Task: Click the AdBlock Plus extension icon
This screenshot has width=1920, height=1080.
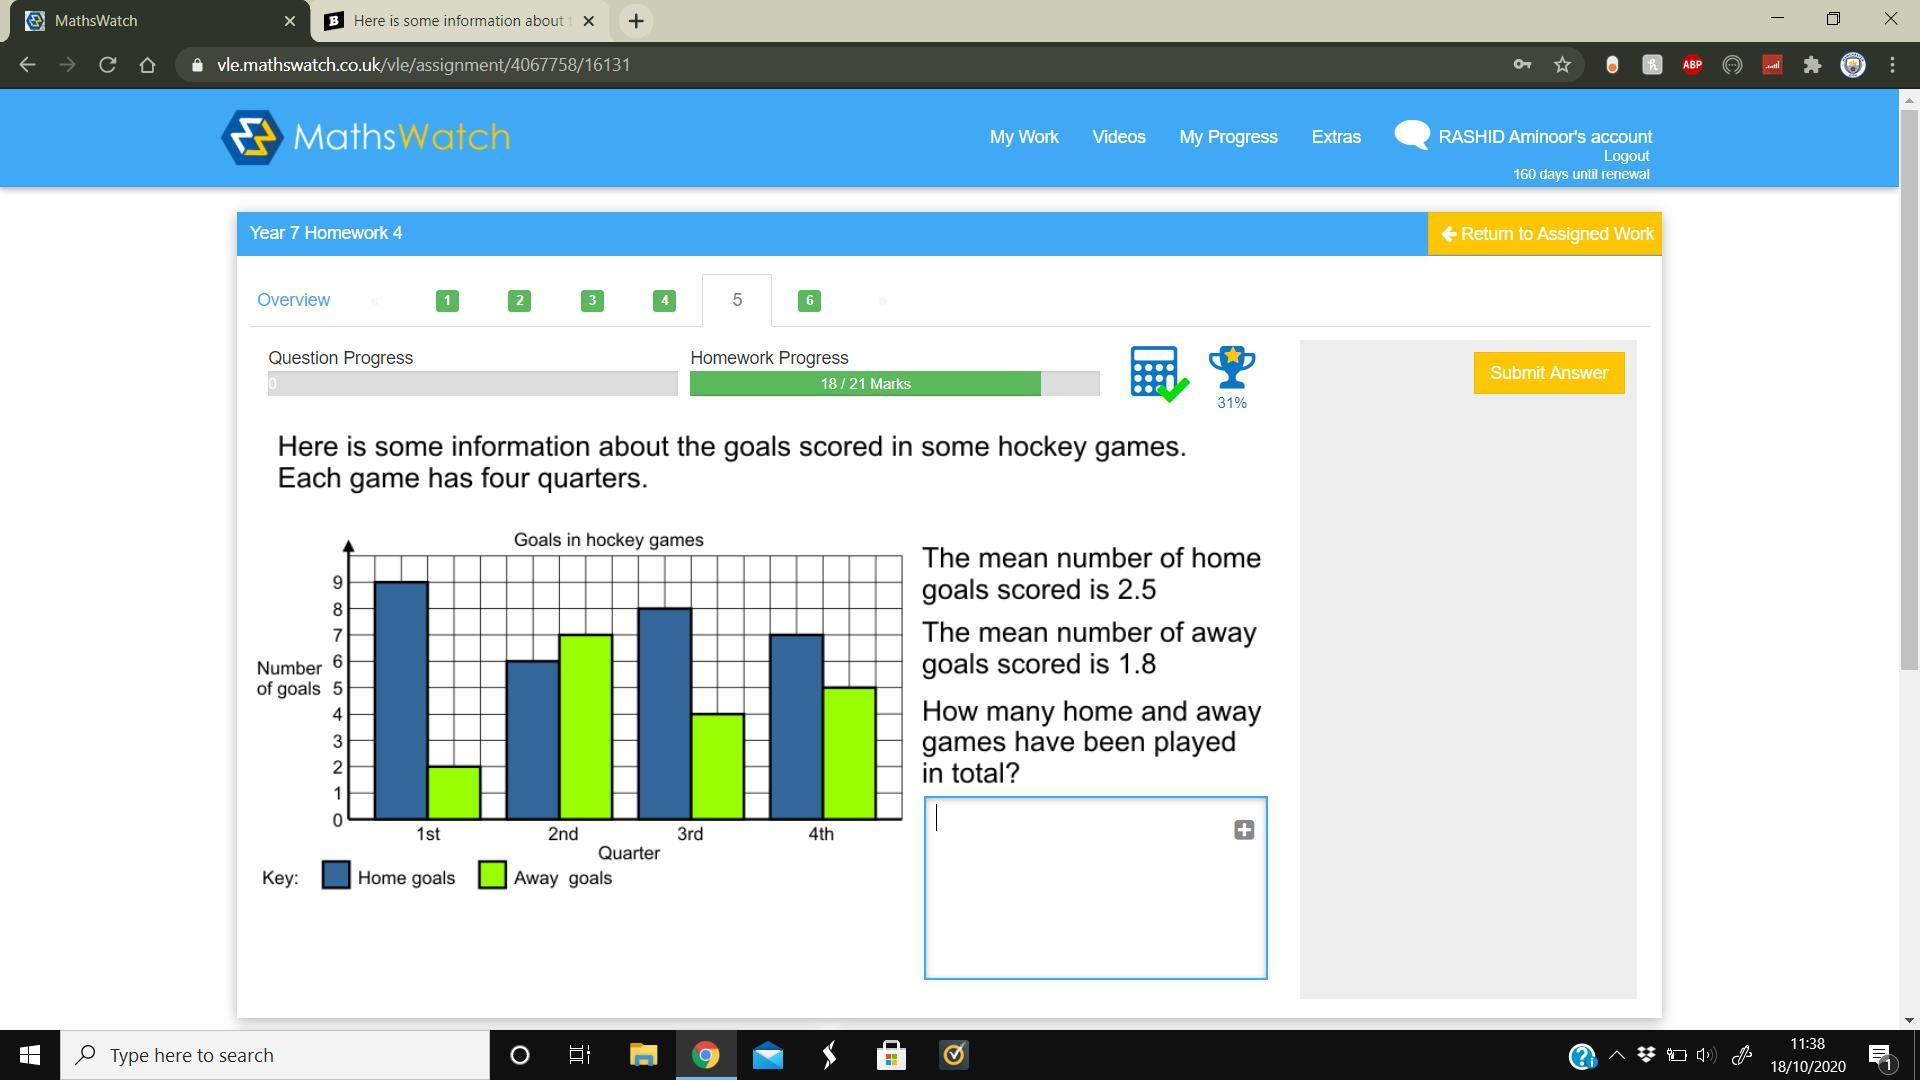Action: 1692,65
